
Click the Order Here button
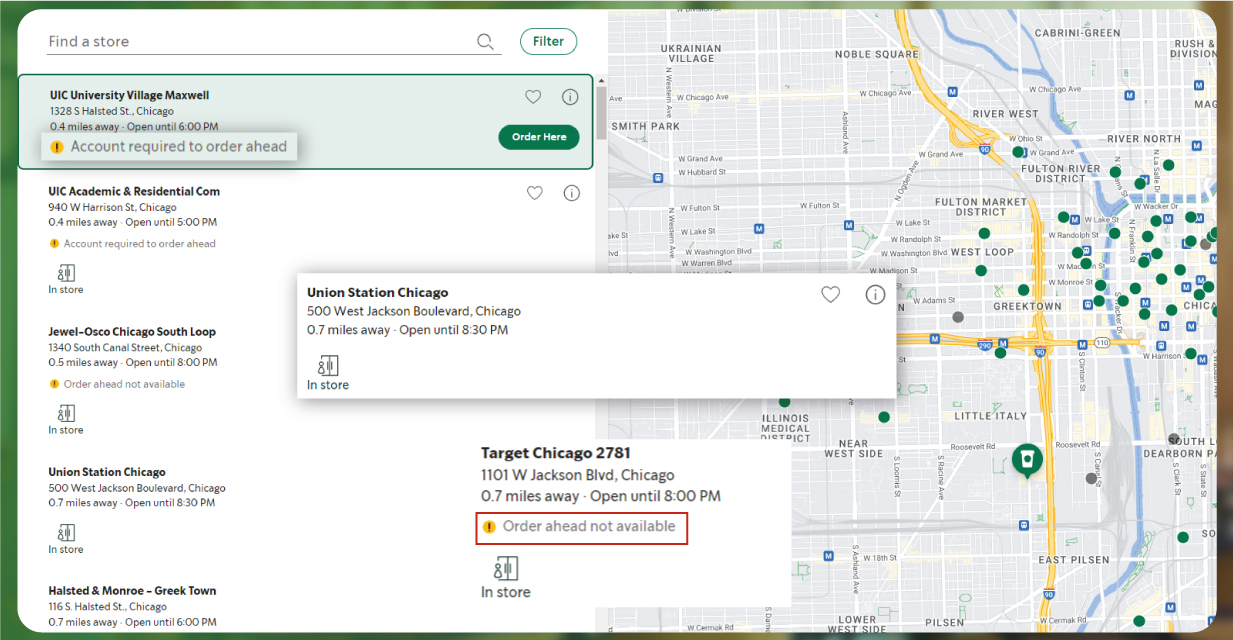tap(539, 137)
